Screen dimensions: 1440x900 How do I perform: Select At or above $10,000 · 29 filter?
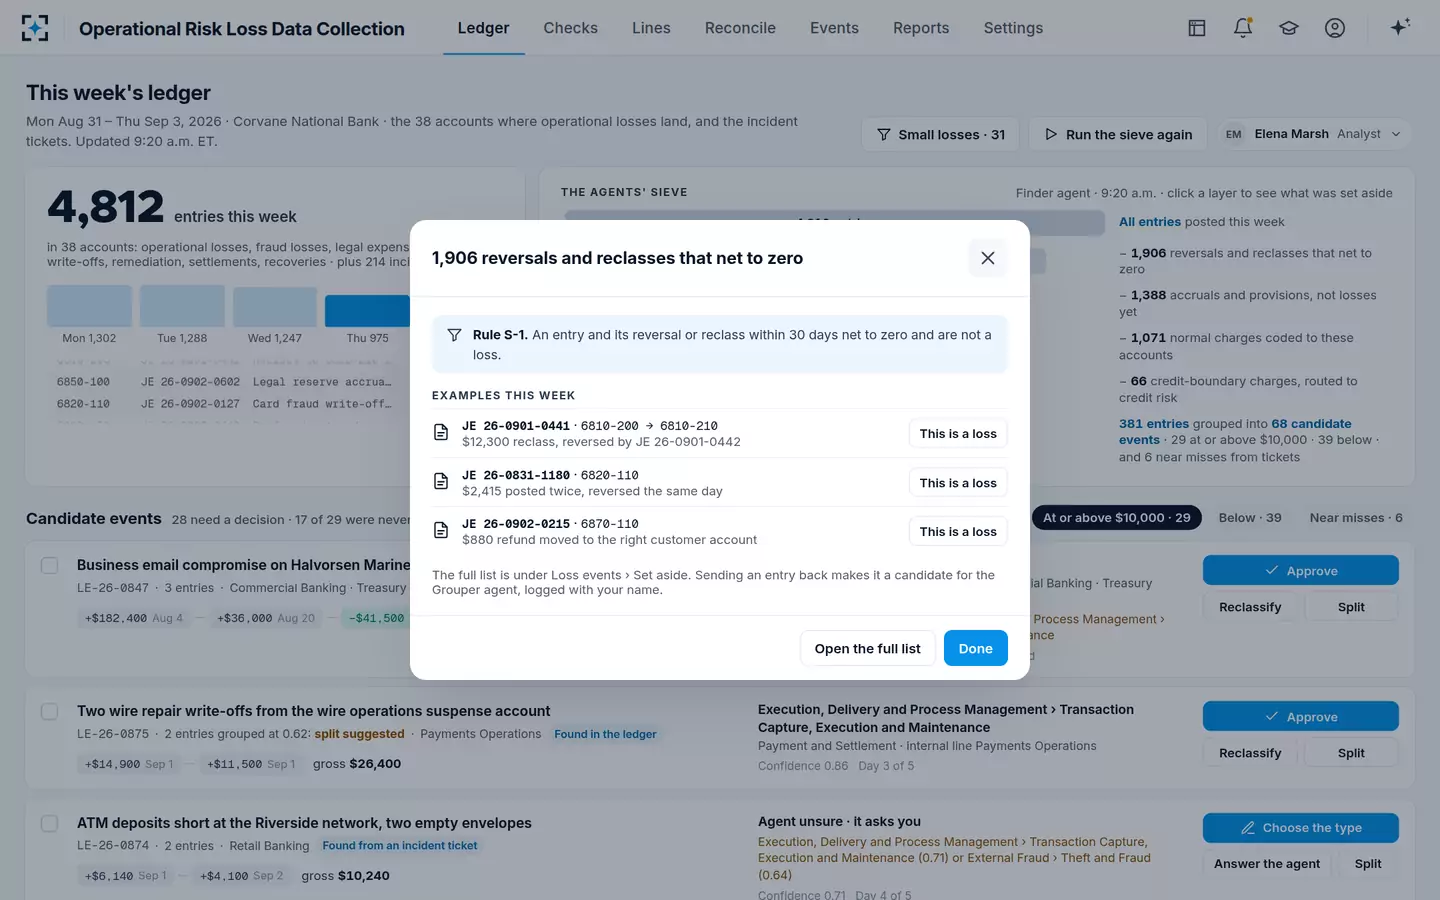click(x=1116, y=517)
